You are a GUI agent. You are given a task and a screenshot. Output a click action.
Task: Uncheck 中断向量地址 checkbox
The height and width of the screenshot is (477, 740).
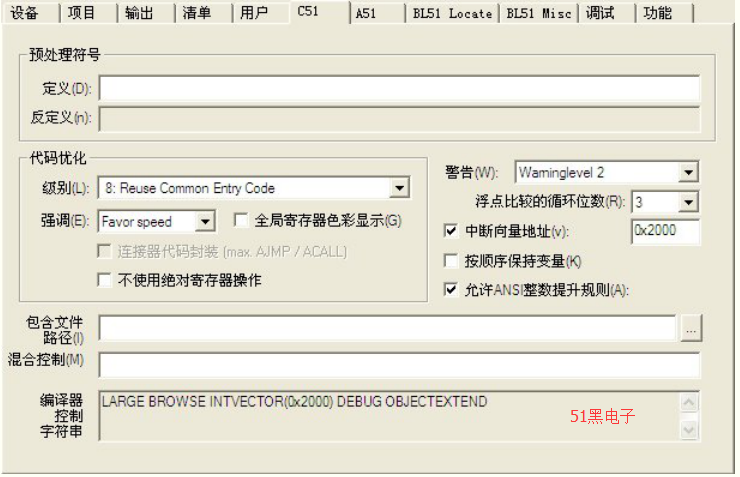[x=451, y=231]
